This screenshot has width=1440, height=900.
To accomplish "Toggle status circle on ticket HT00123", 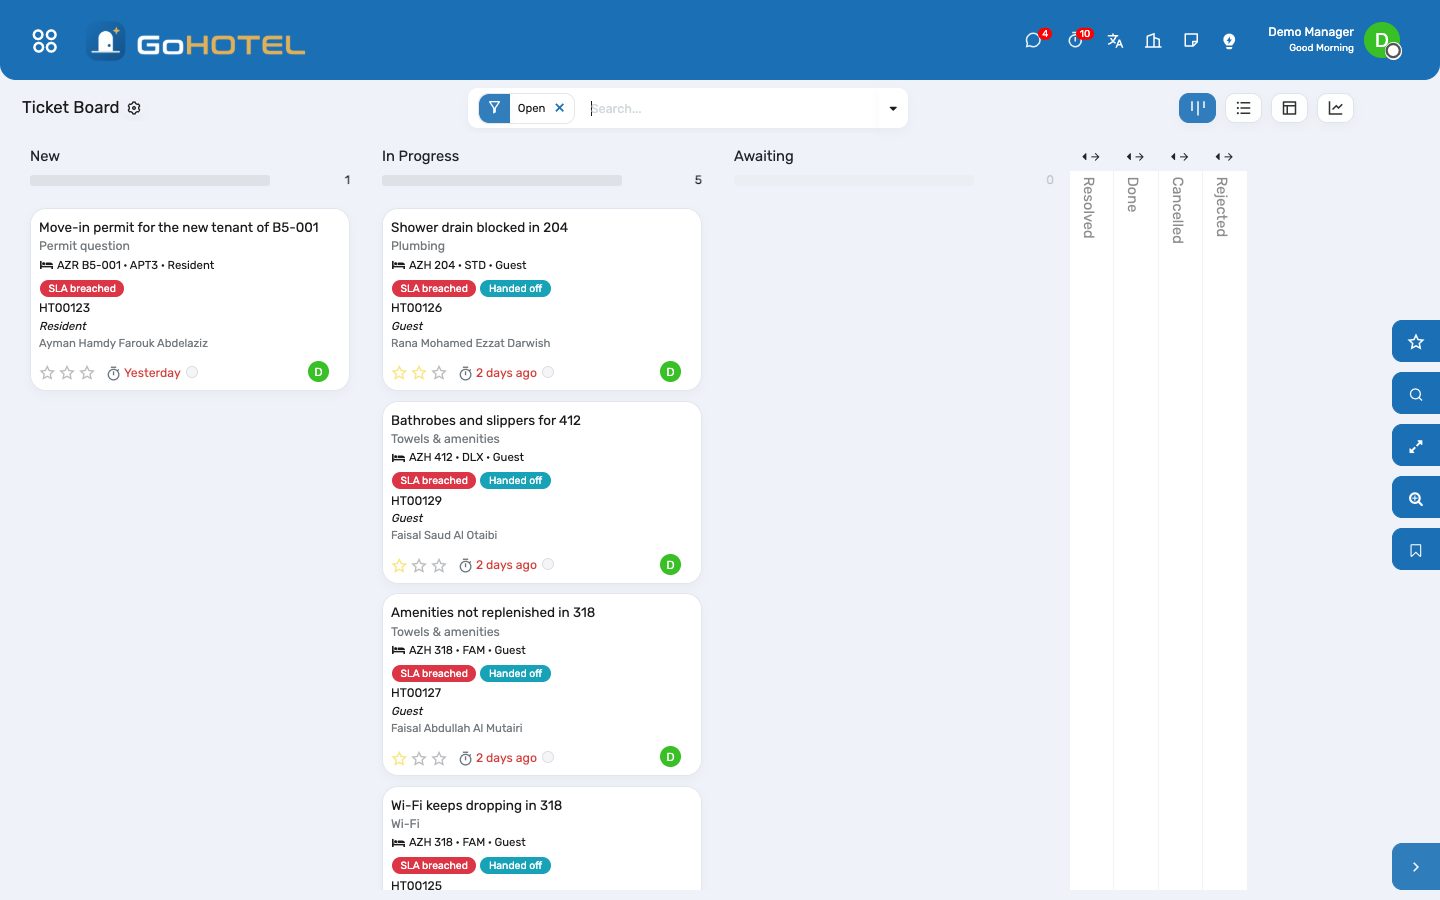I will tap(192, 372).
